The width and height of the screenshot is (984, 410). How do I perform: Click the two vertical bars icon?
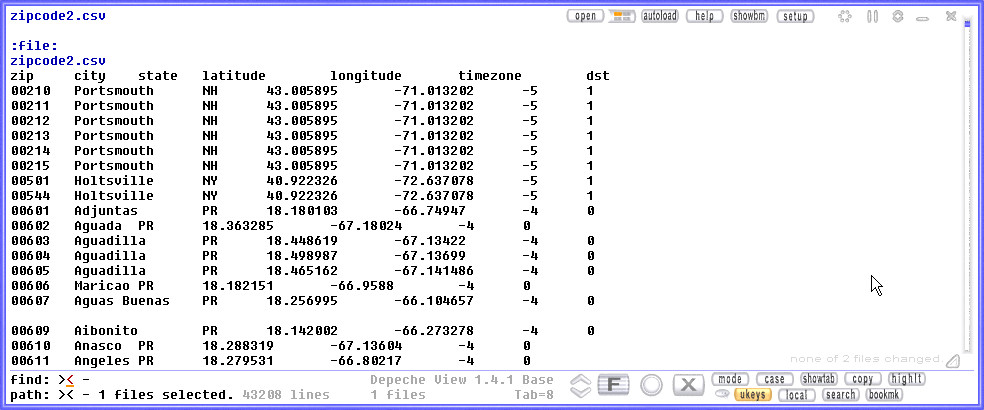872,16
